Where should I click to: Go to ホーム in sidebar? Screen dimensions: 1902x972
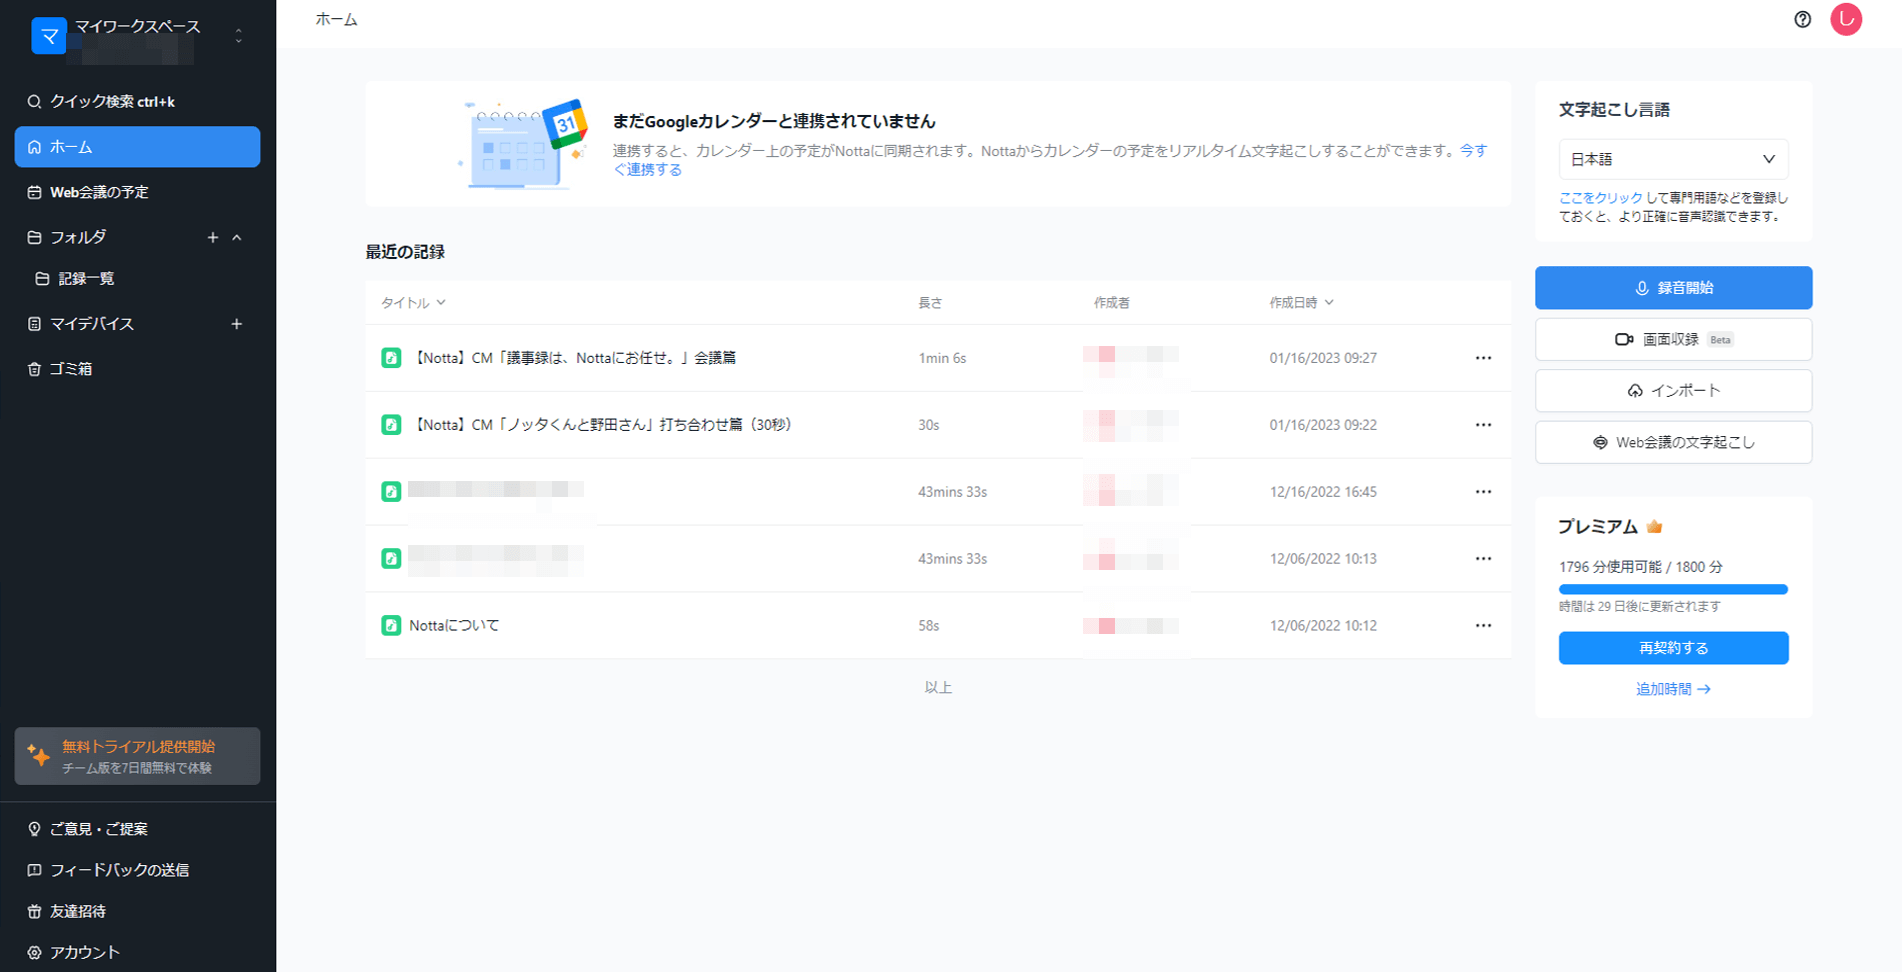[x=137, y=147]
